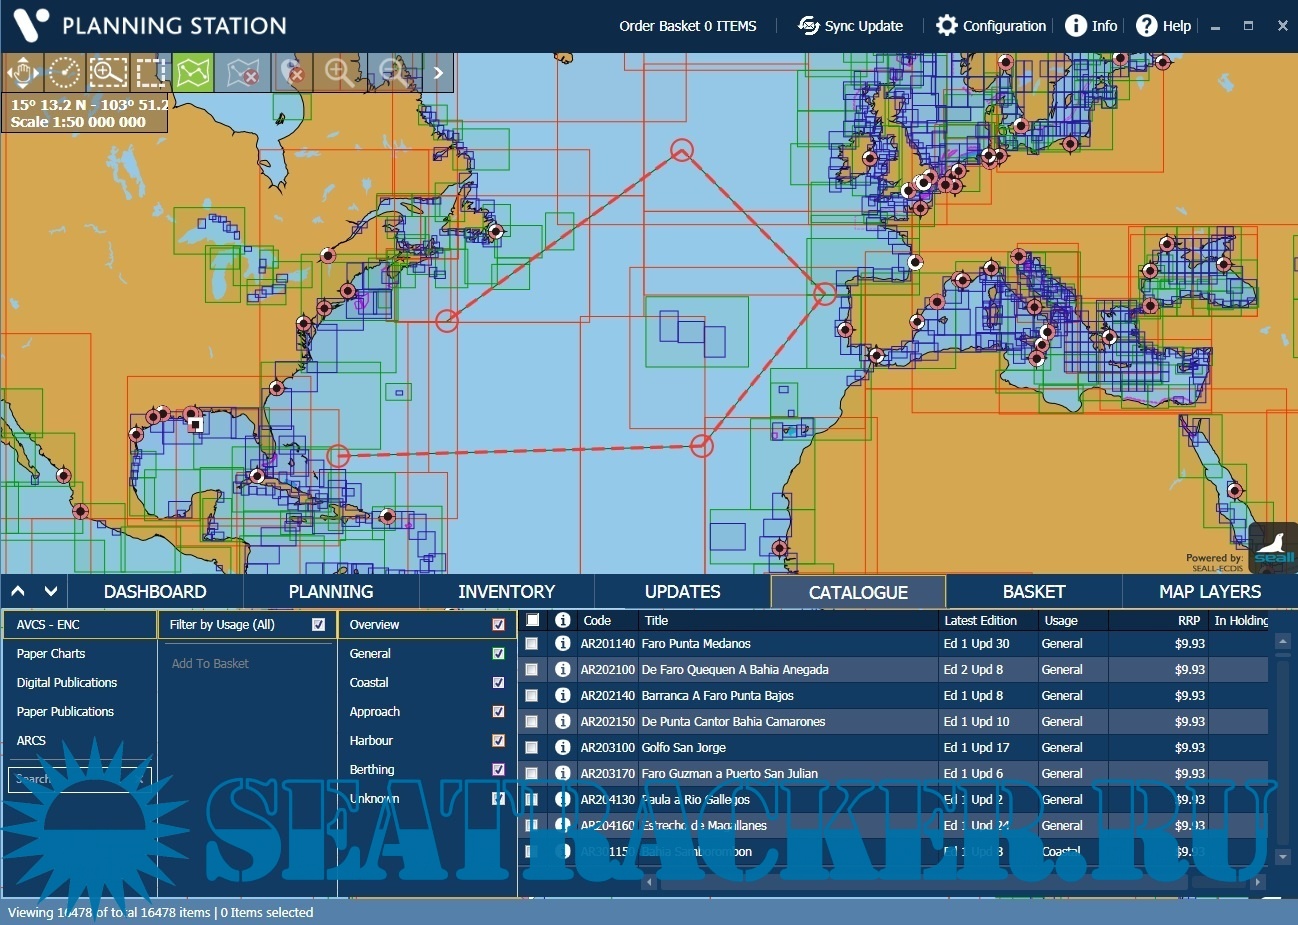Open info for chart AR201140
Screen dimensions: 1298x925
(x=563, y=644)
